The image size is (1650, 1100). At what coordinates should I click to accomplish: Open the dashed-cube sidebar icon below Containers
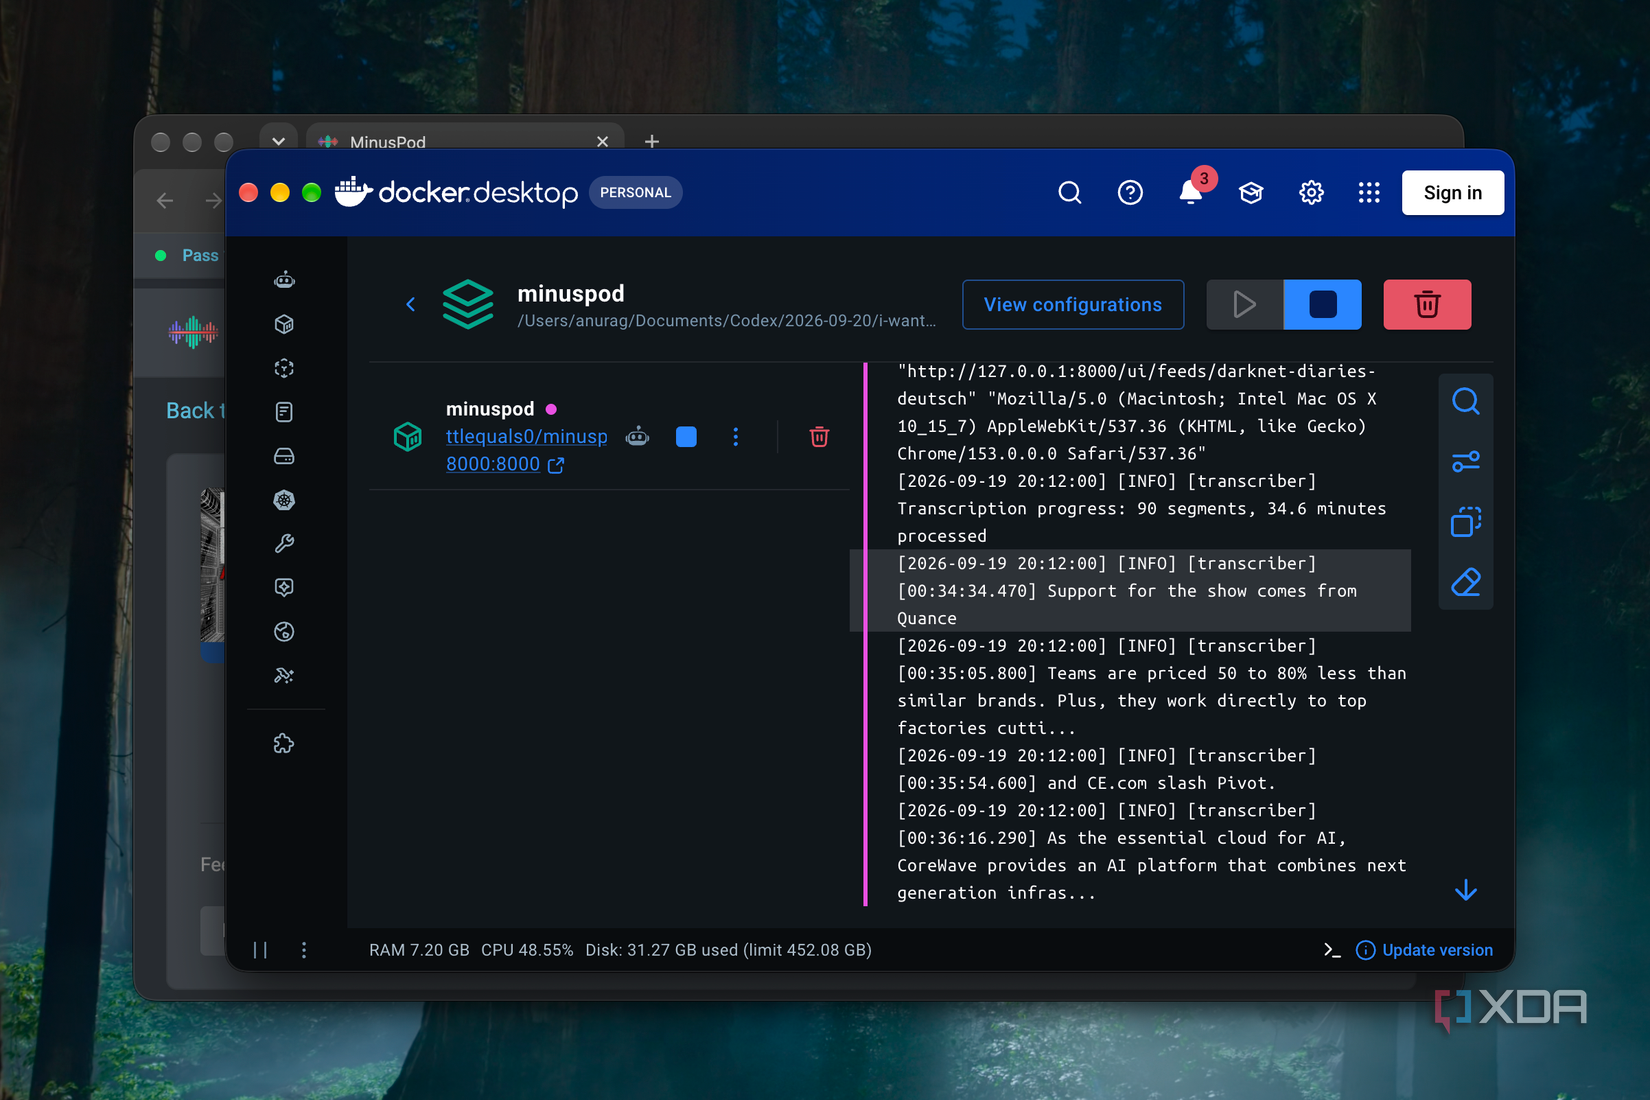[284, 368]
